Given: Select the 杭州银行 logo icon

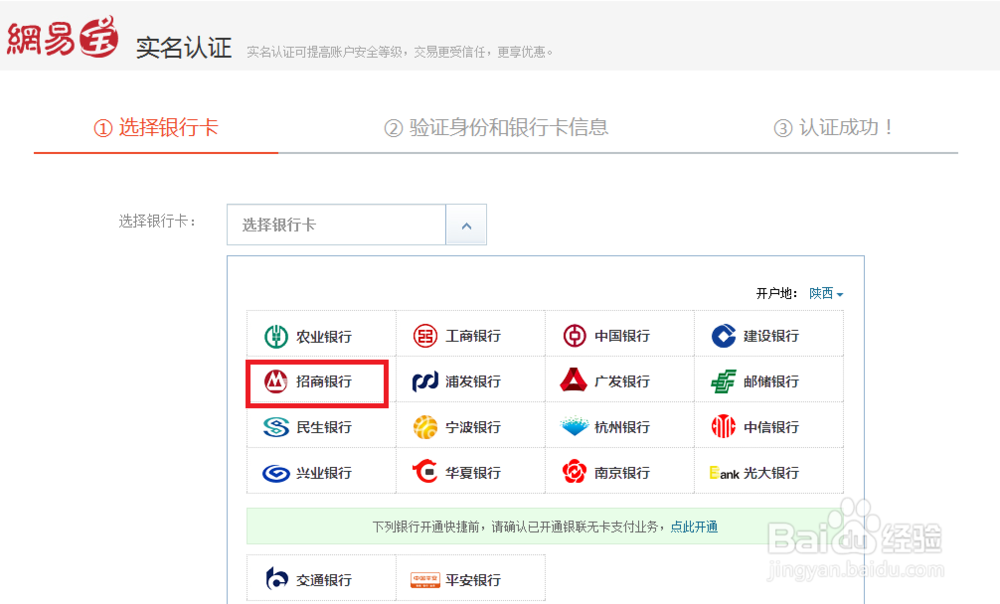Looking at the screenshot, I should 574,426.
